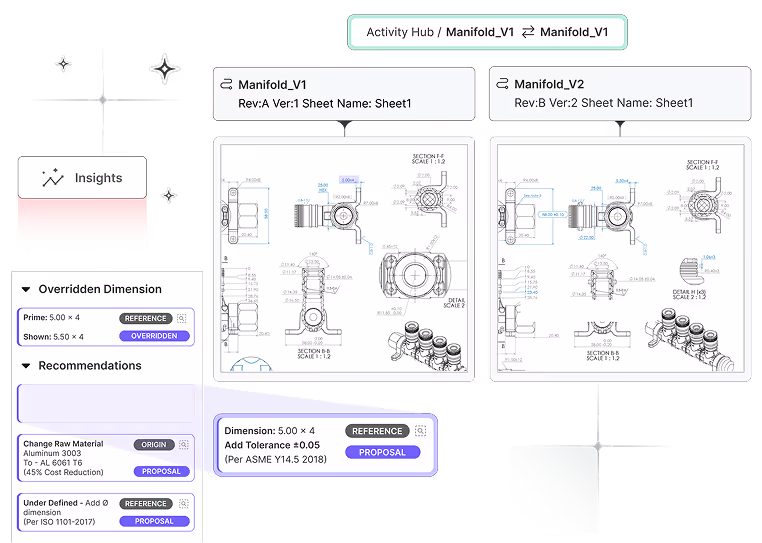Click 'Change Raw Material' title text
Image resolution: width=762 pixels, height=543 pixels.
pyautogui.click(x=63, y=444)
